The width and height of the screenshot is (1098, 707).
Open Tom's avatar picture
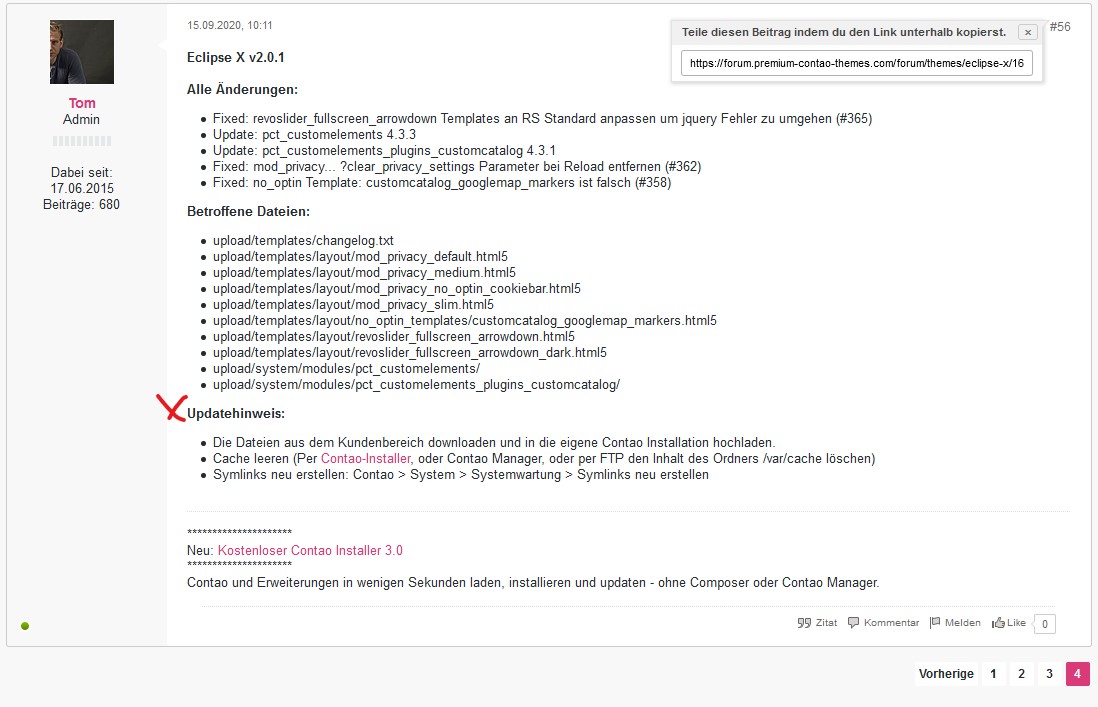(82, 52)
